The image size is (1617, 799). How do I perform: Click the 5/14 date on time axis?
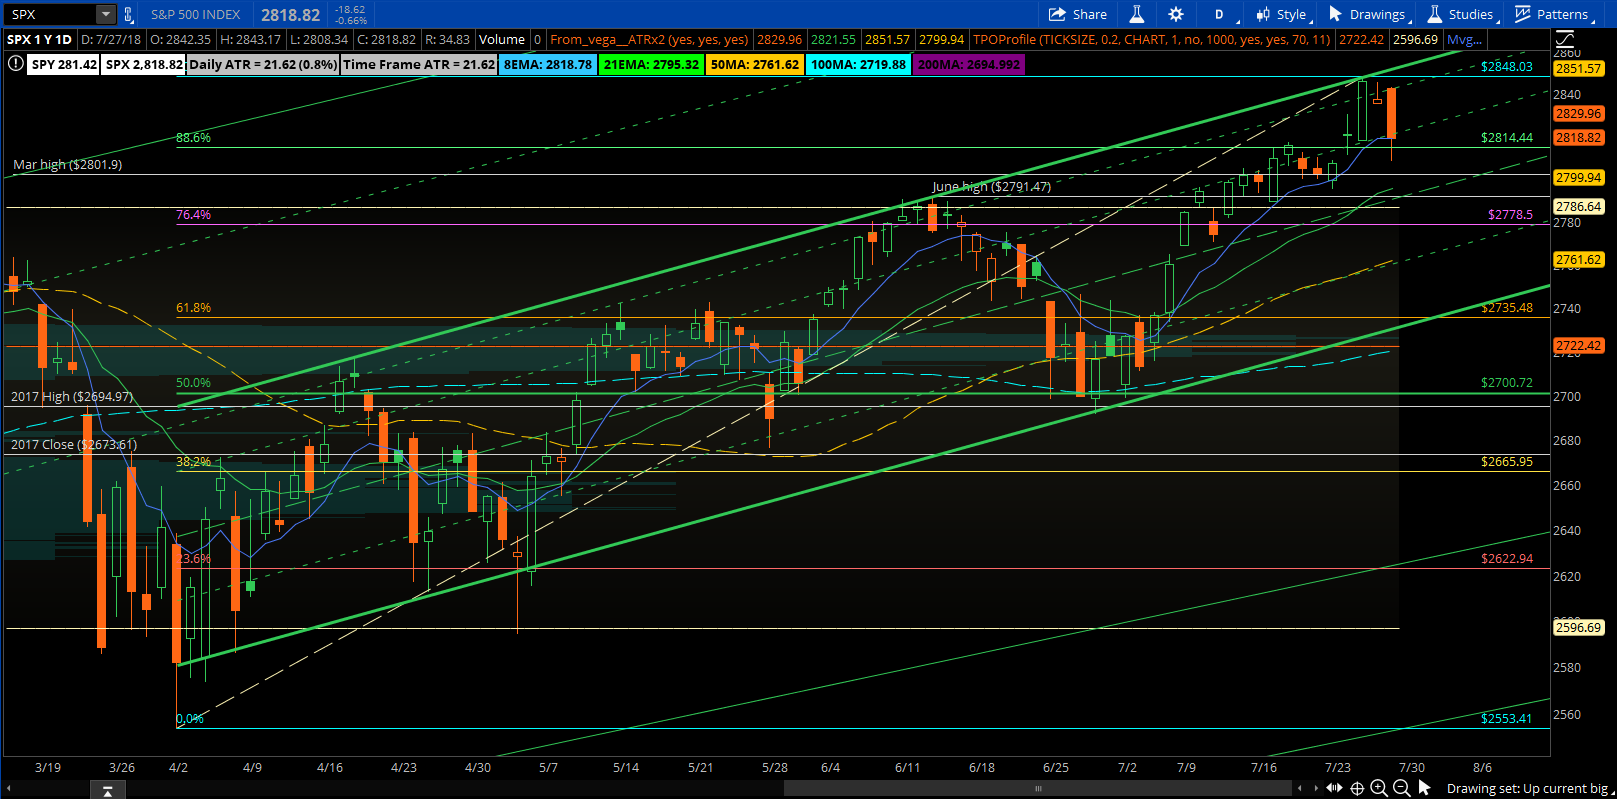pyautogui.click(x=626, y=768)
